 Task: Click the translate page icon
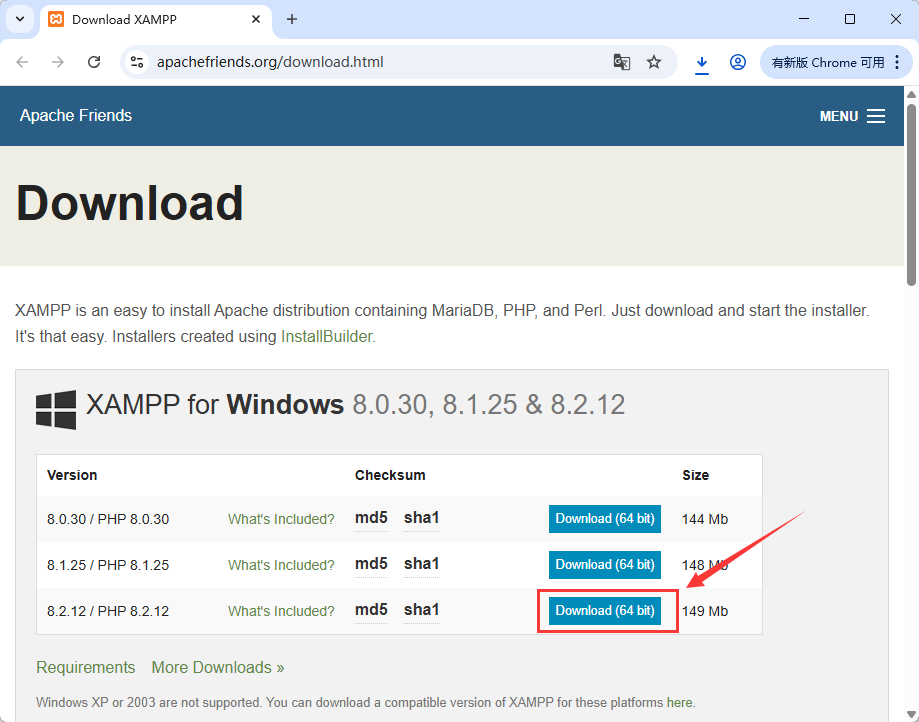click(621, 62)
